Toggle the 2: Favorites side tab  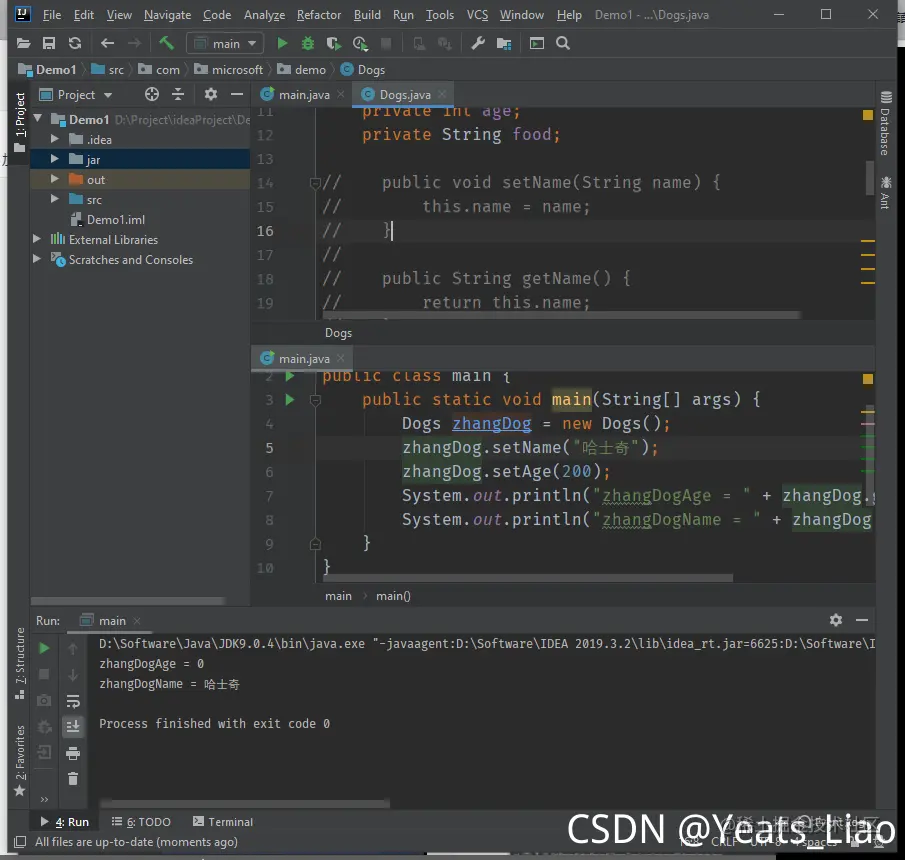[20, 760]
